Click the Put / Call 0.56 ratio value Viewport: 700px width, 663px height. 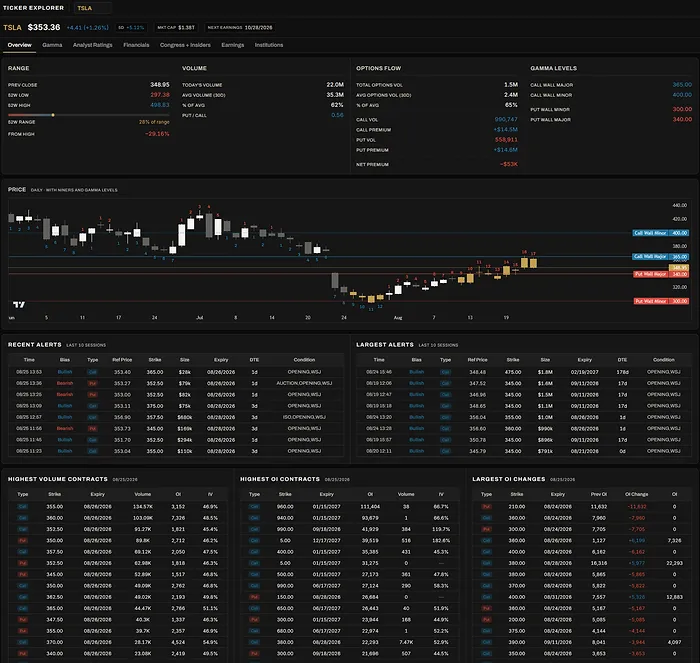pyautogui.click(x=337, y=115)
